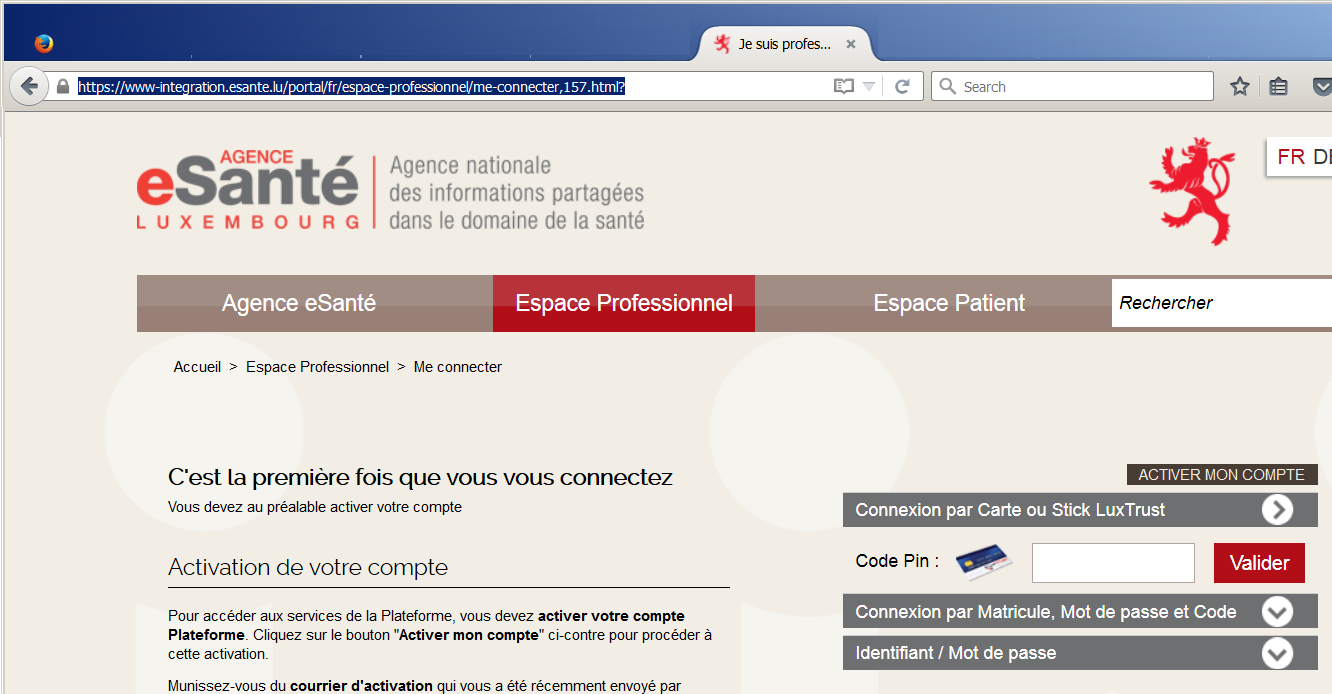Reload the current page

[x=902, y=87]
